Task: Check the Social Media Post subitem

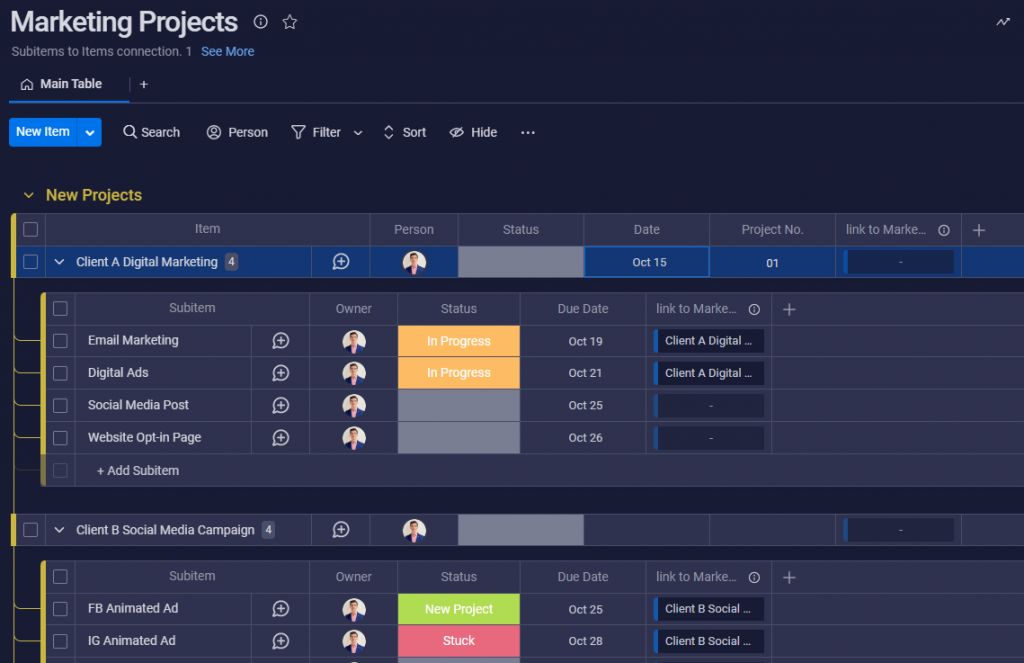Action: tap(60, 406)
